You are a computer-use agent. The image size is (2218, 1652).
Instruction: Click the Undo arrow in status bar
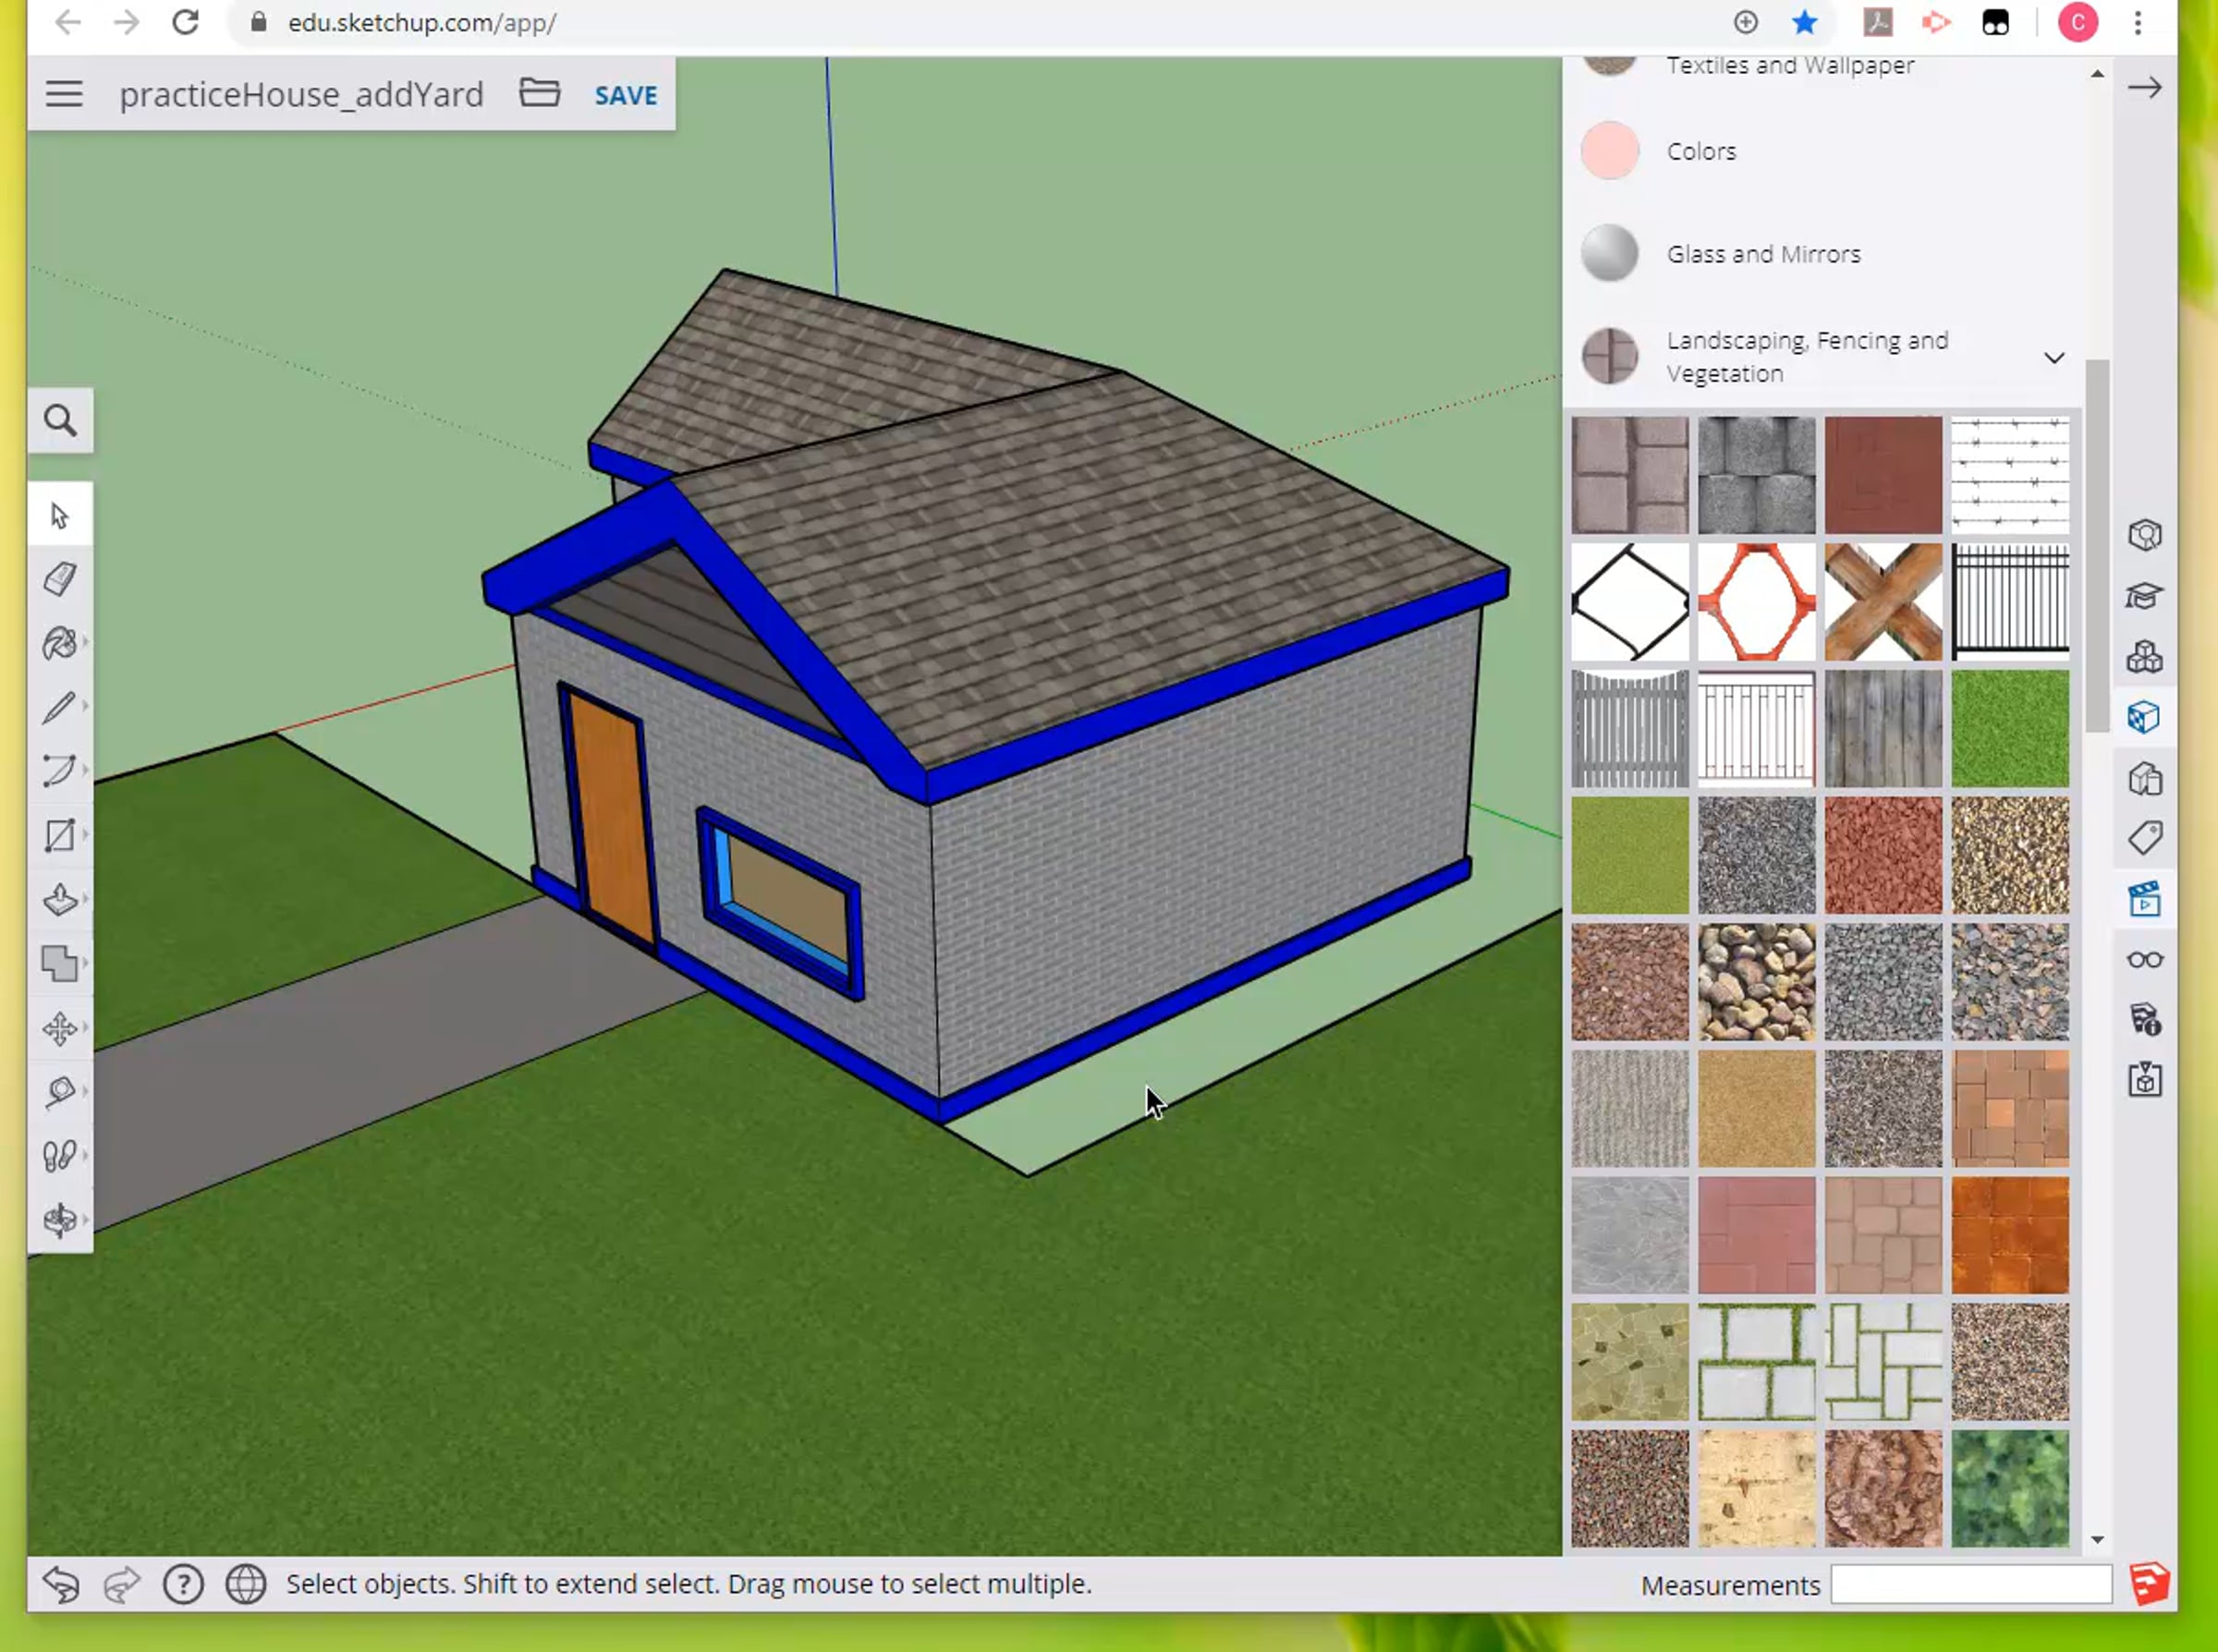61,1584
